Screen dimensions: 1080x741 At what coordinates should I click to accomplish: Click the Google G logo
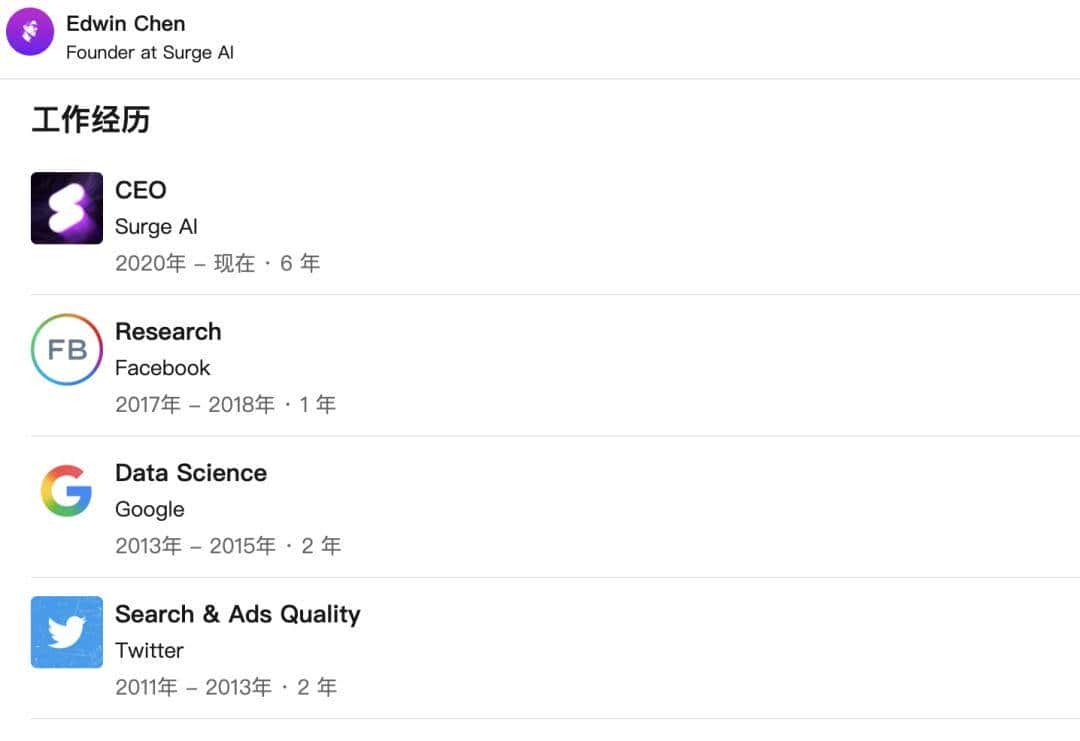coord(66,490)
